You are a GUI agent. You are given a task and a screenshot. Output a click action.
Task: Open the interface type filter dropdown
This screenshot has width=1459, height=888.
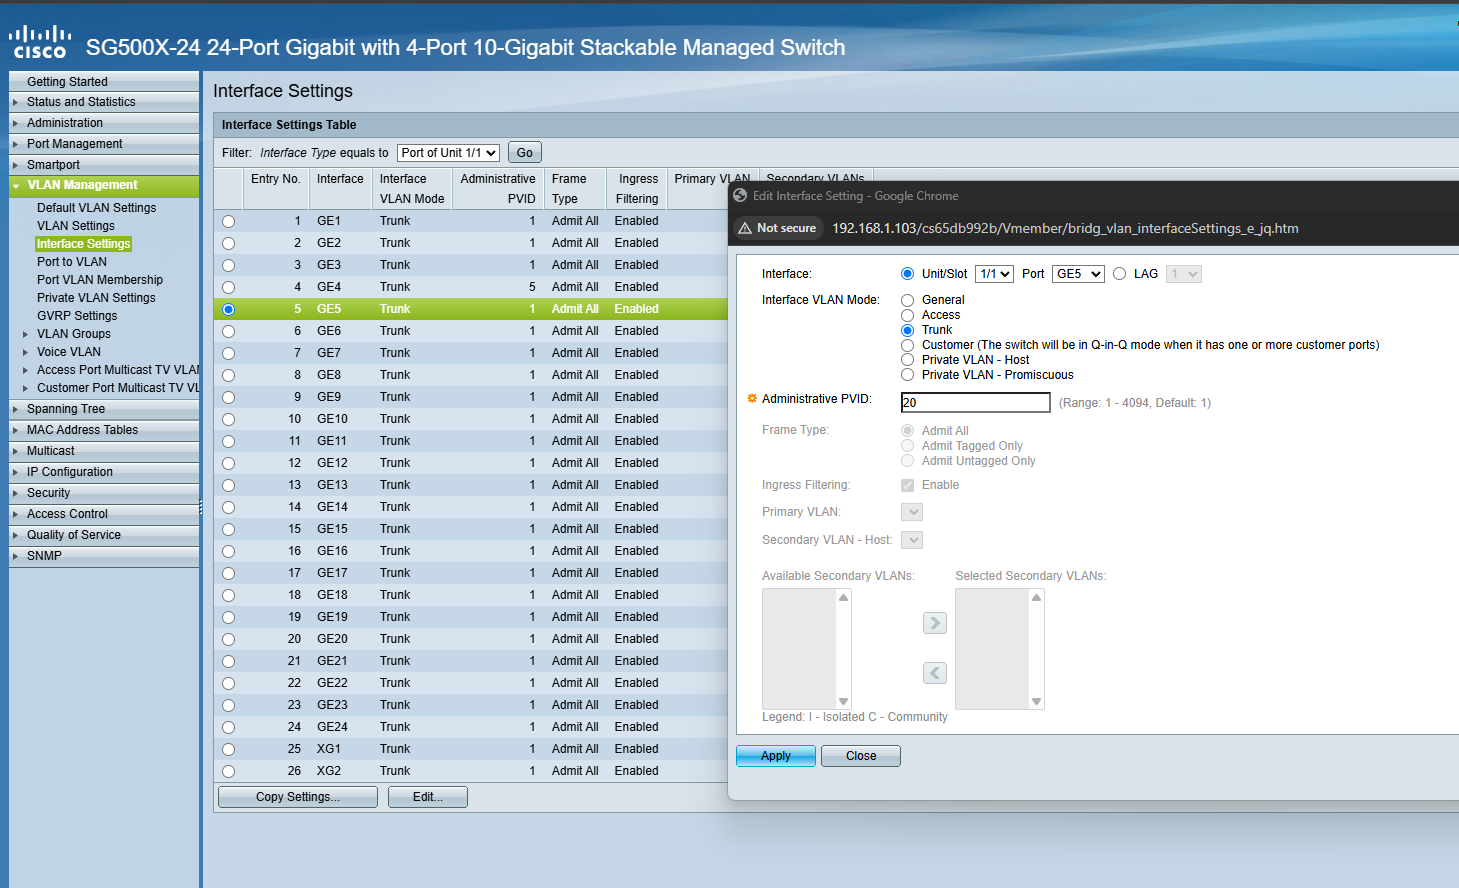point(448,152)
